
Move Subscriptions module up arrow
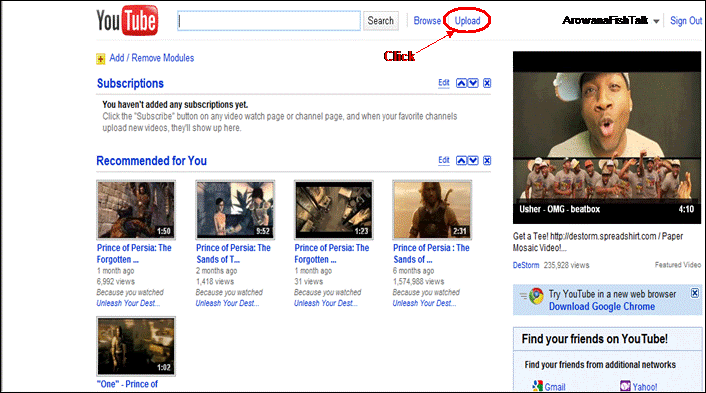461,83
